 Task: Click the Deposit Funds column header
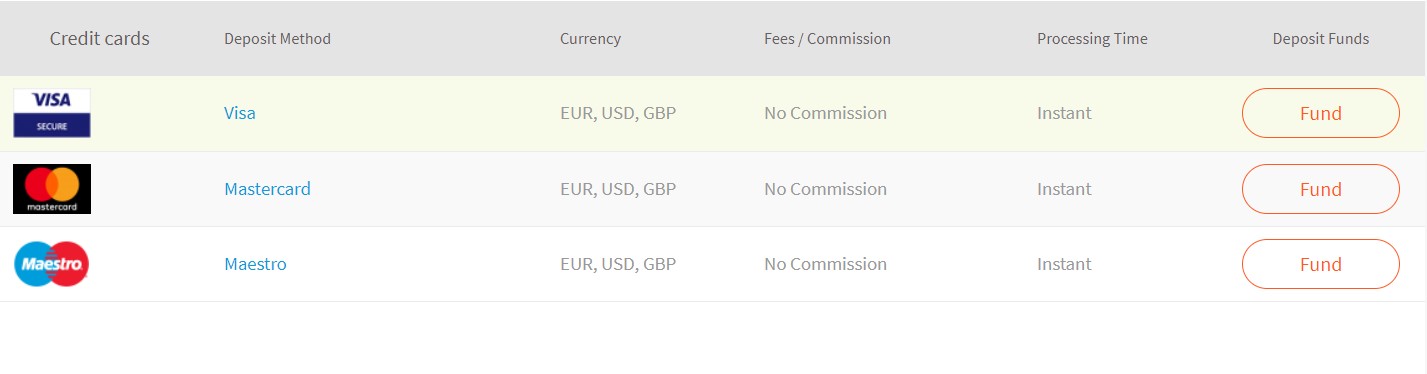(1321, 39)
